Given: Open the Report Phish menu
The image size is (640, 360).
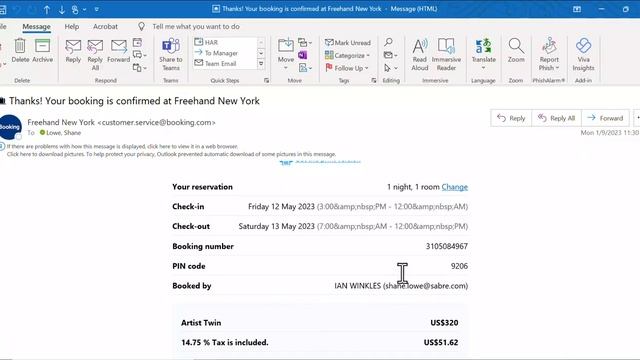Looking at the screenshot, I should (x=549, y=54).
